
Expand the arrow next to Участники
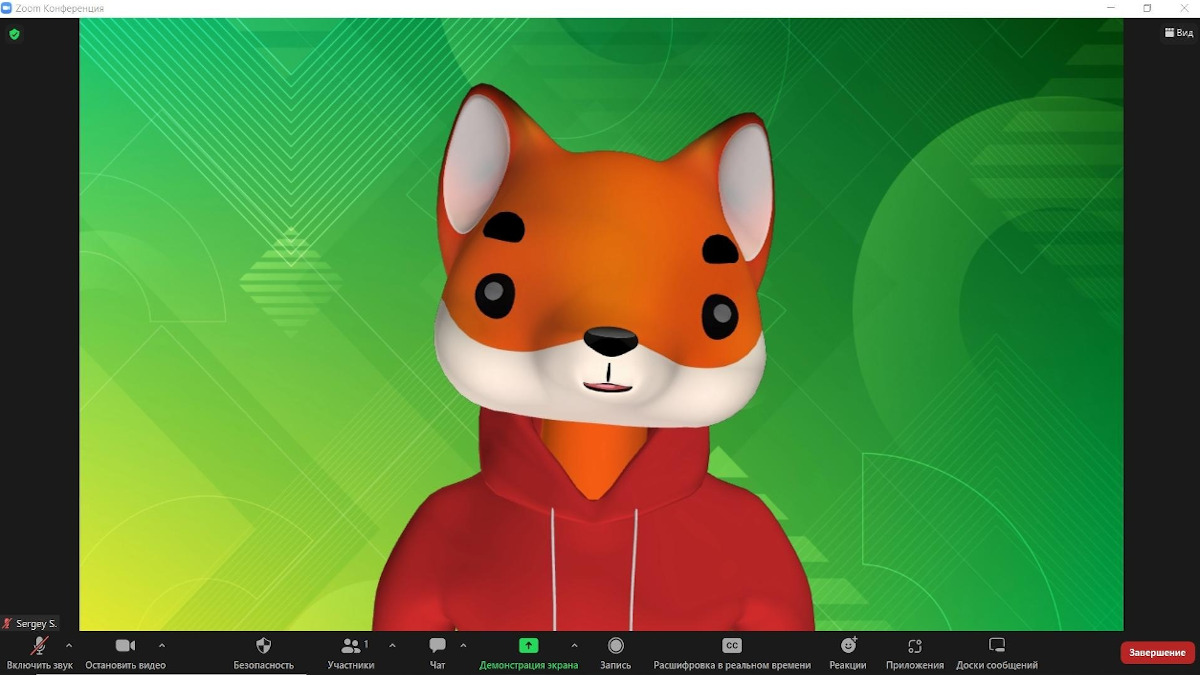(x=391, y=646)
